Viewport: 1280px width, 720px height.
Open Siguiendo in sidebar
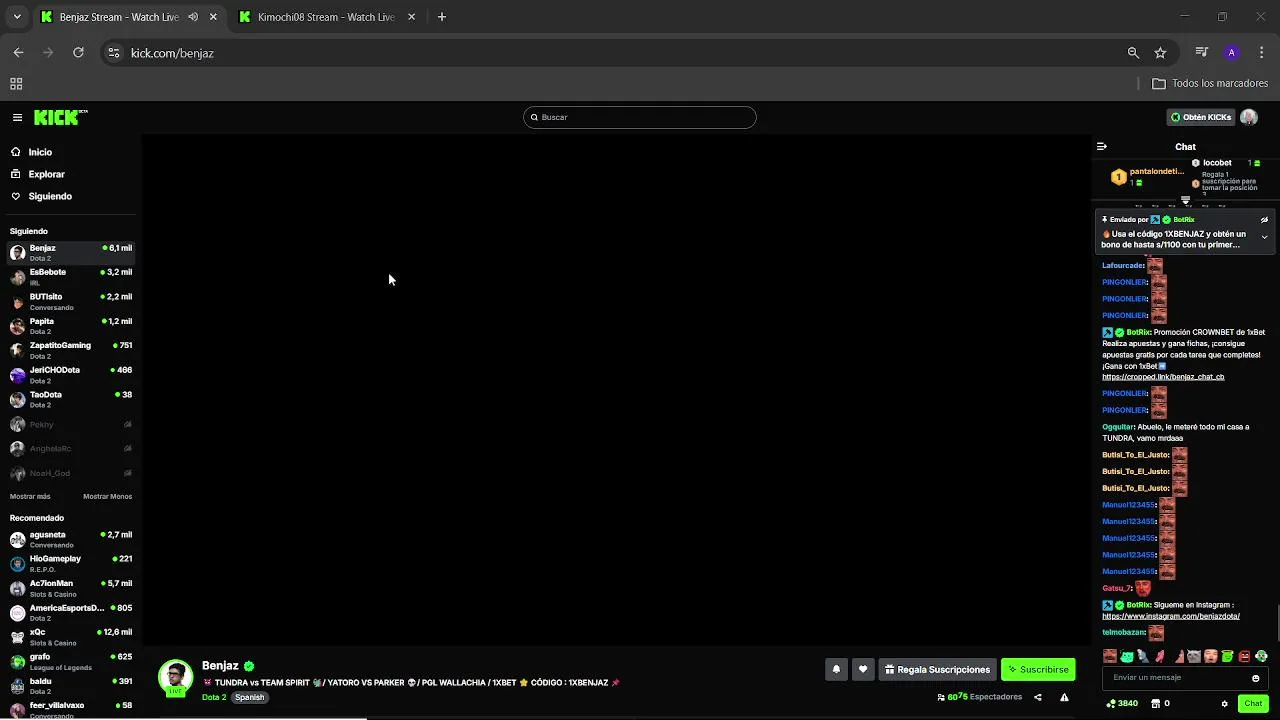tap(50, 196)
